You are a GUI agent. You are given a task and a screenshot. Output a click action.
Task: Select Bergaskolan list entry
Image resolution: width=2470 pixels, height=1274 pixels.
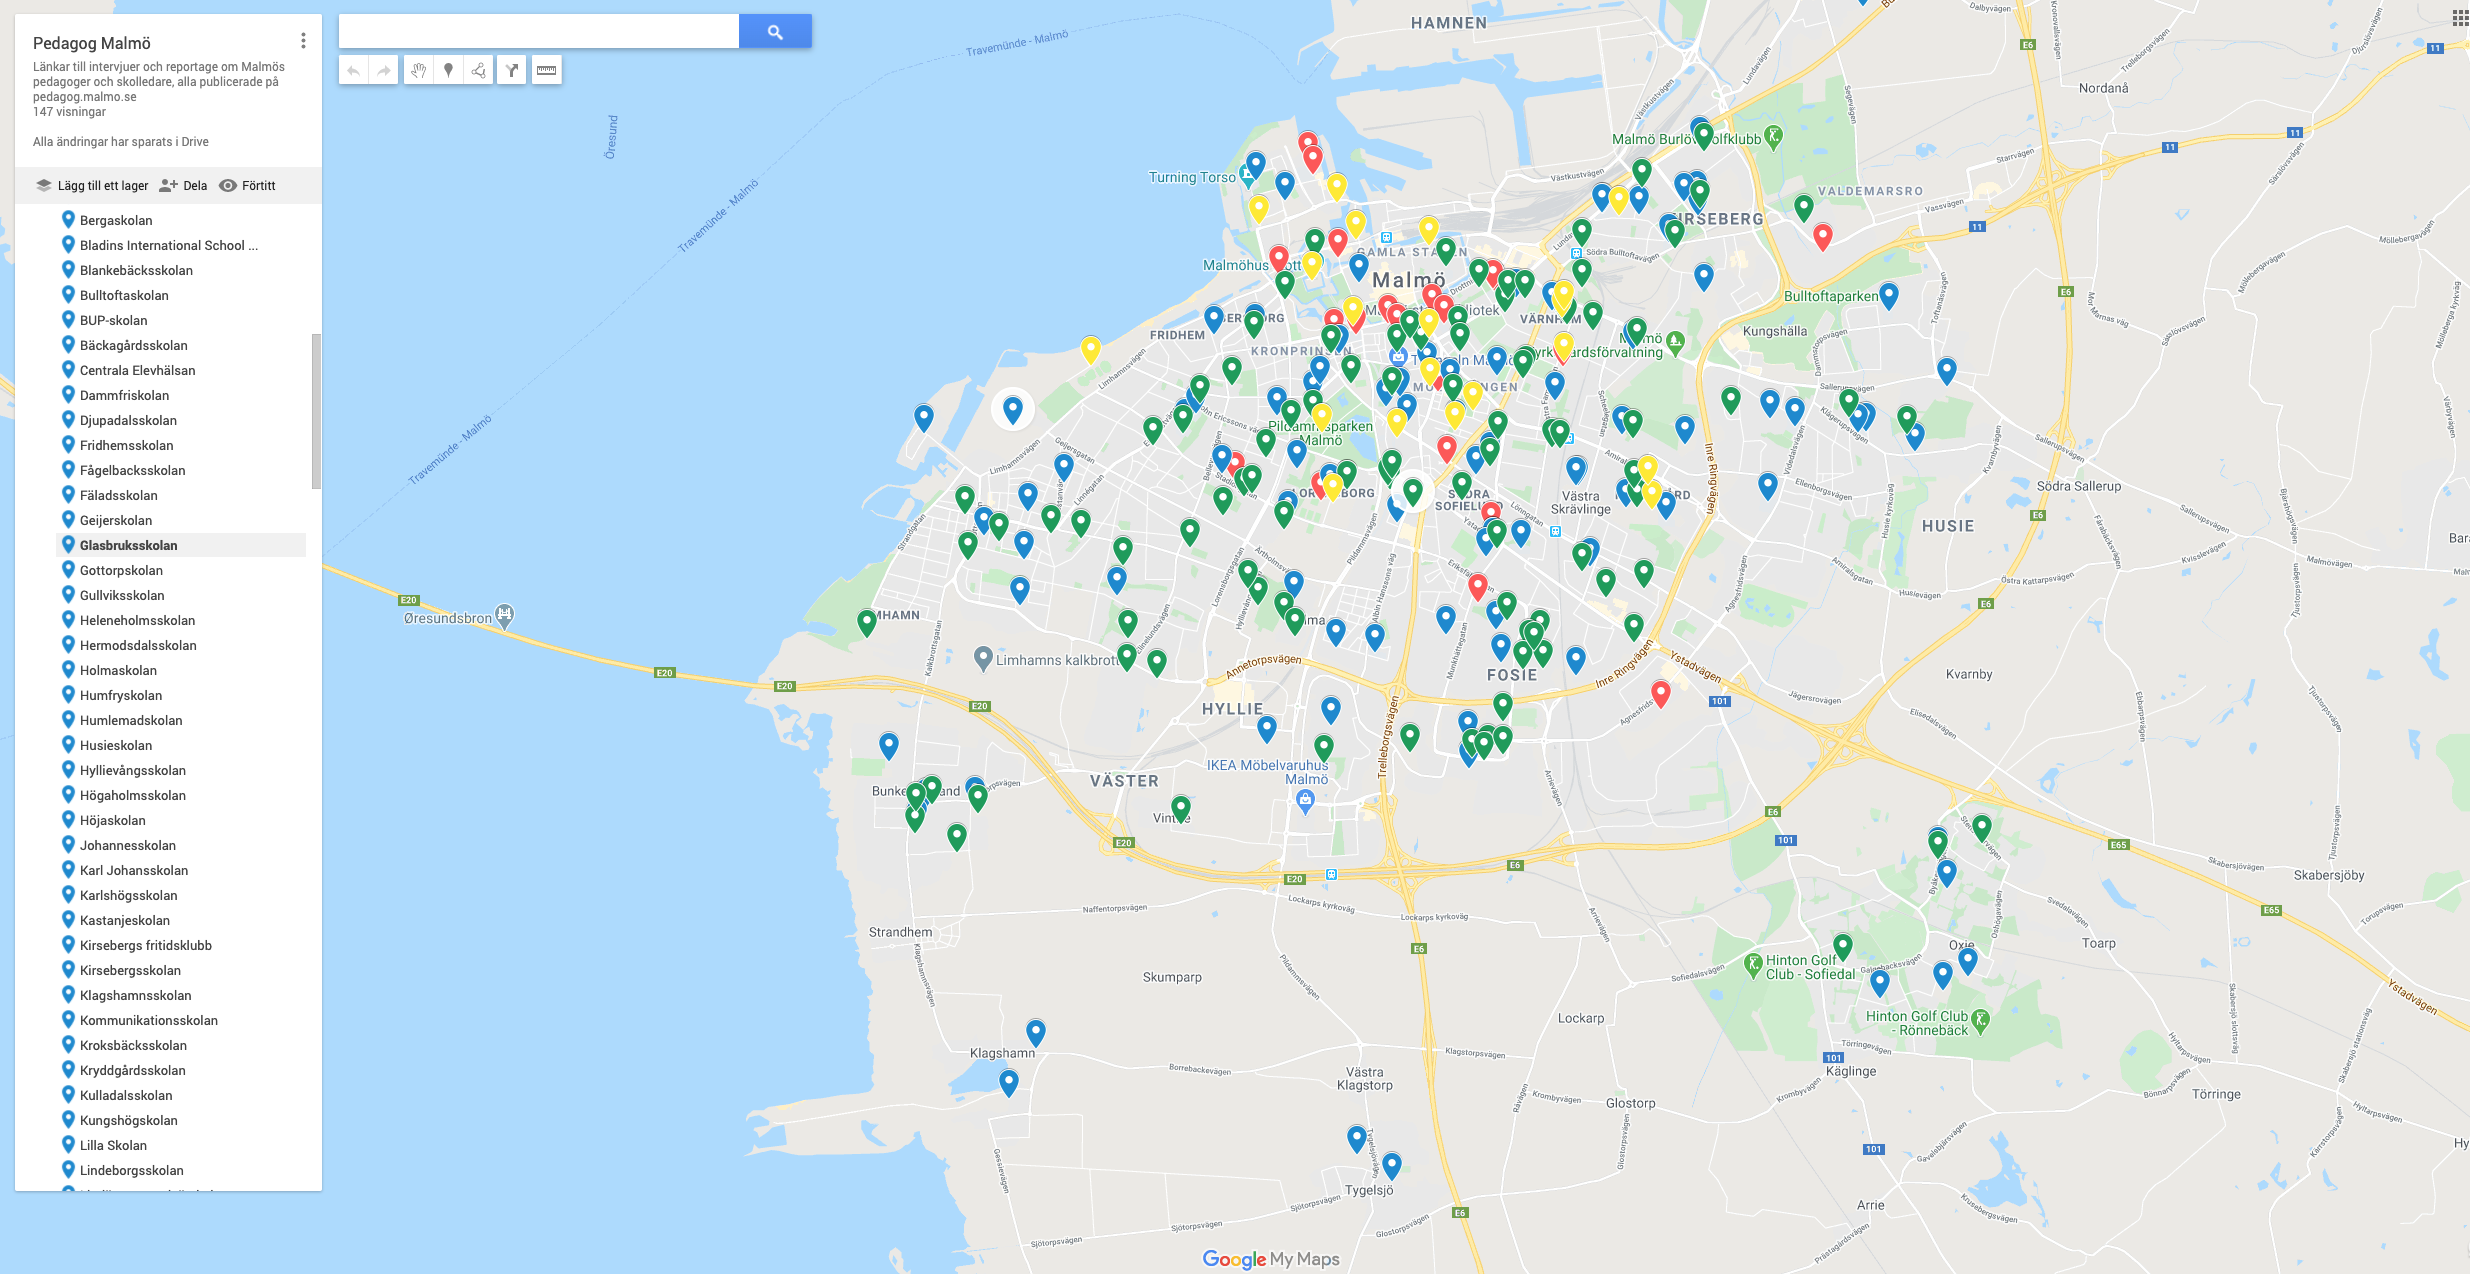[116, 220]
